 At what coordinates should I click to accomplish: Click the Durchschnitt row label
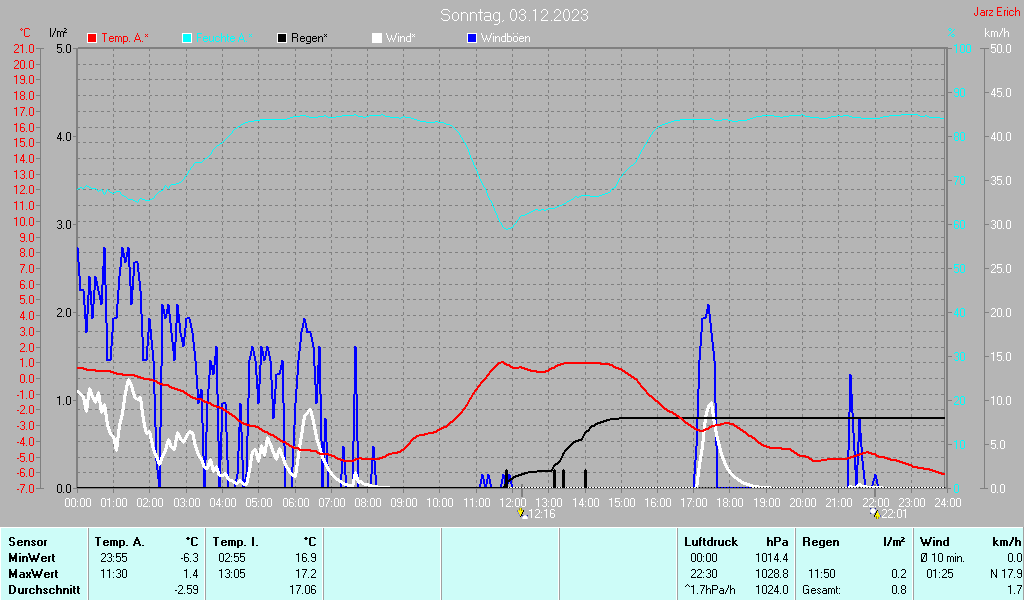tap(44, 590)
